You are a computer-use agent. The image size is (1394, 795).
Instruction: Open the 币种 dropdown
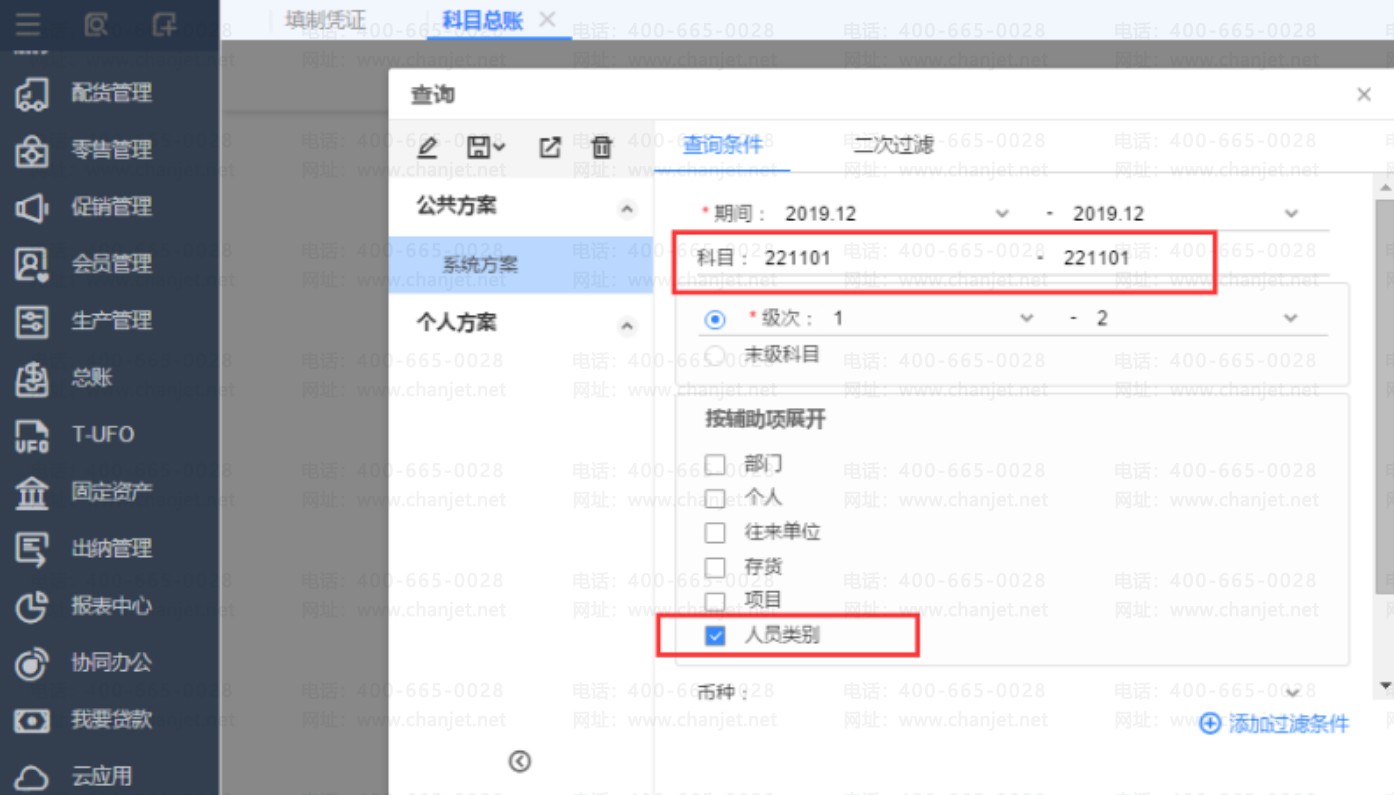point(1291,692)
